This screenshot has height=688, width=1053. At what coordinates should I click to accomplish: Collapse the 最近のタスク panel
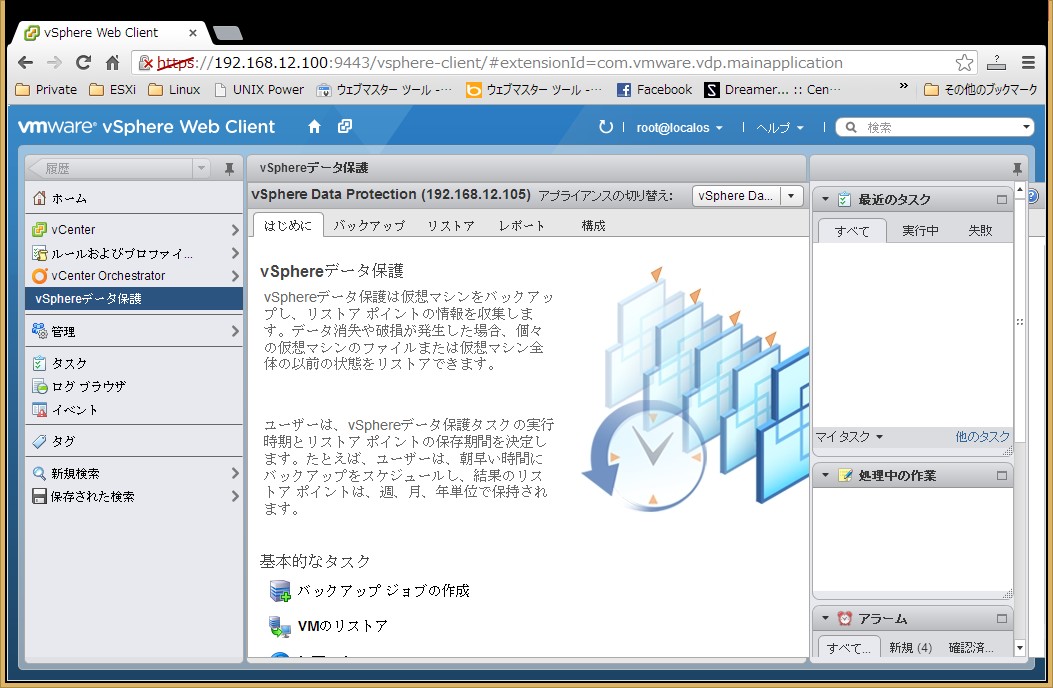click(825, 200)
